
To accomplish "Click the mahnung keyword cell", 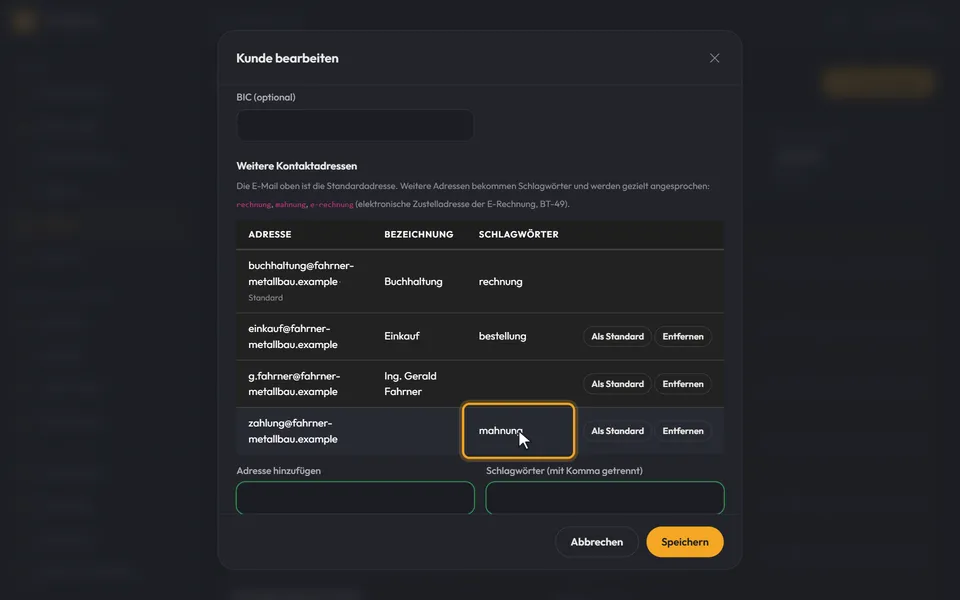I will 518,431.
